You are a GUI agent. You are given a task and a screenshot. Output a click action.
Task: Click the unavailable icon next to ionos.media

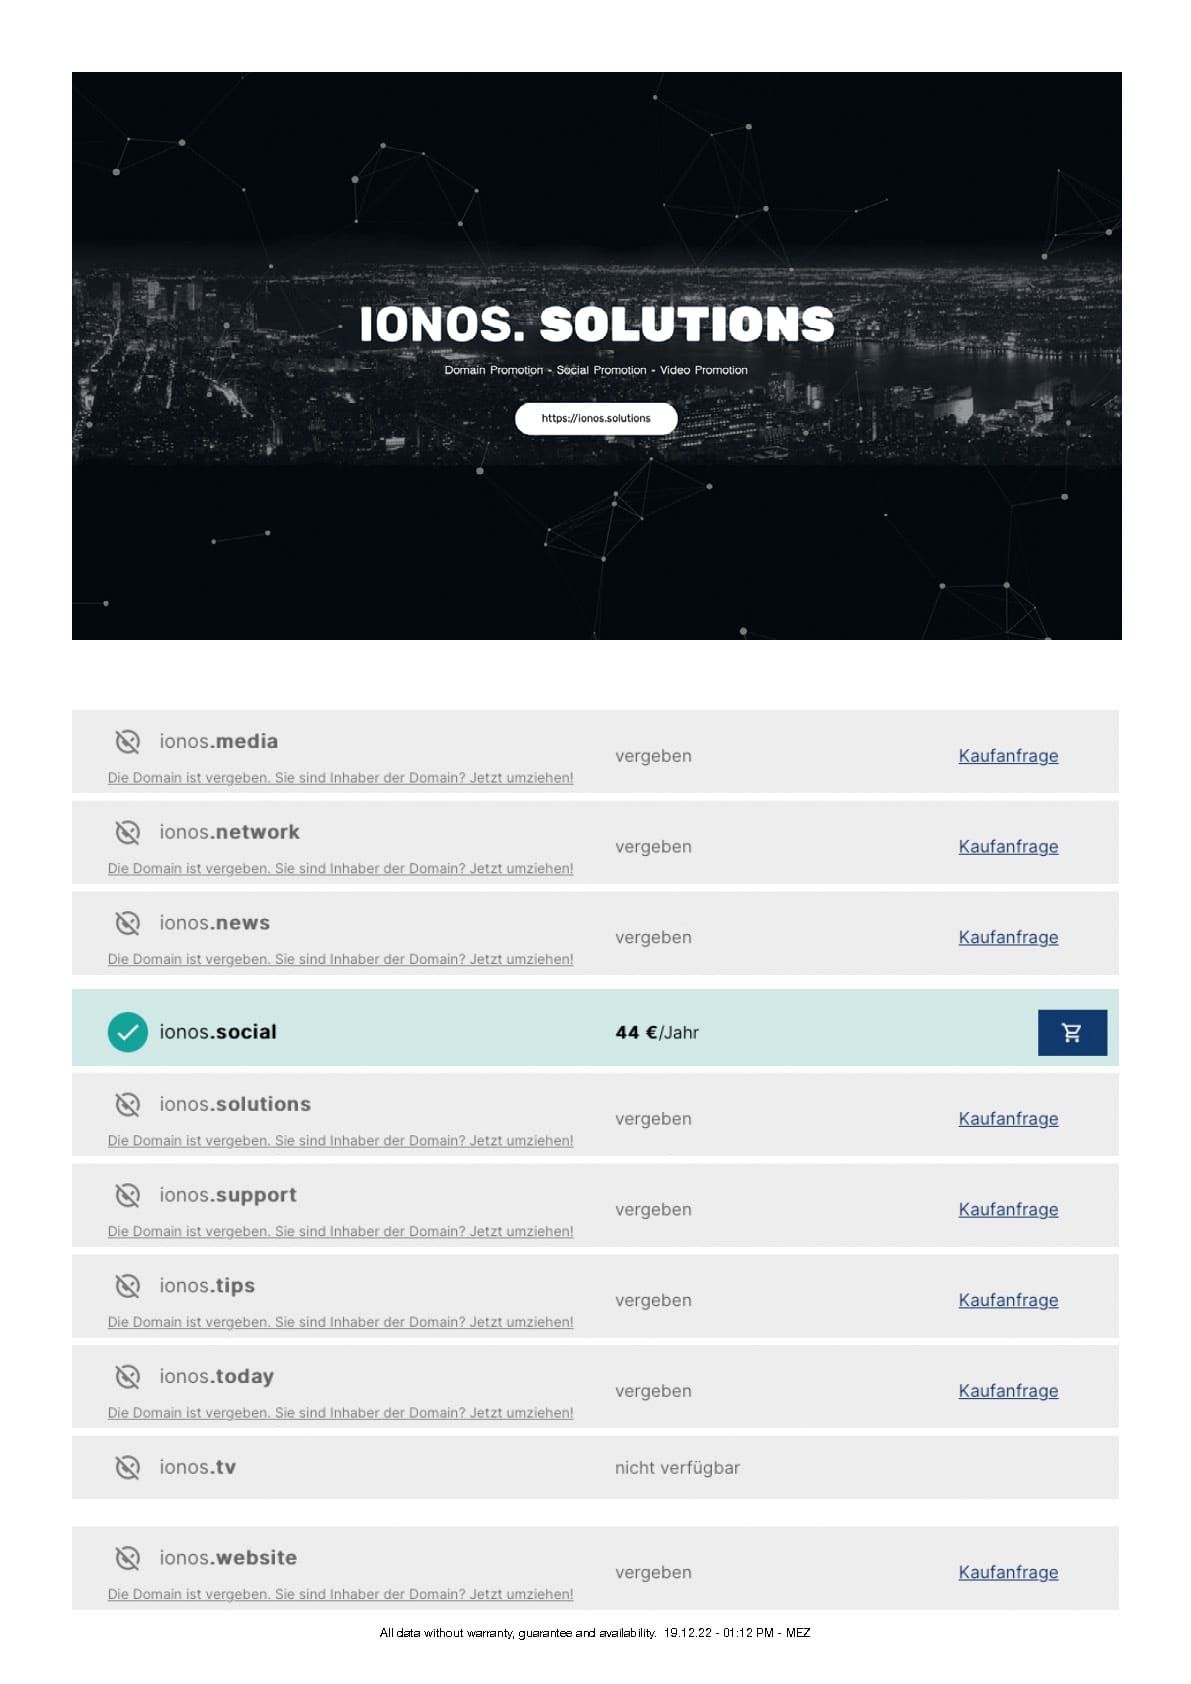127,742
